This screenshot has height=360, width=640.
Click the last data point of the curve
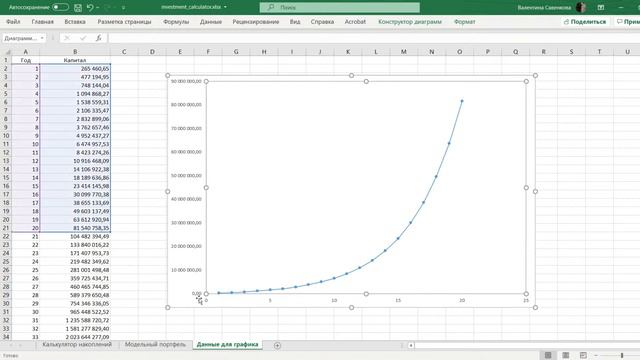[x=462, y=101]
